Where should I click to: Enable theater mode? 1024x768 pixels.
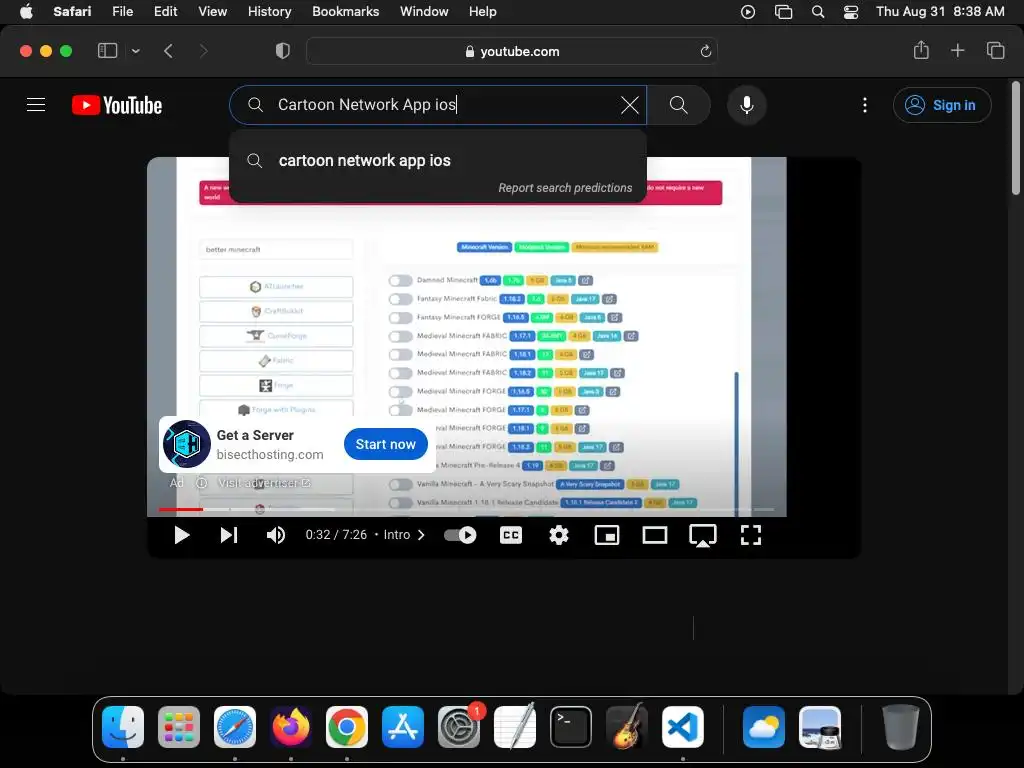tap(654, 536)
